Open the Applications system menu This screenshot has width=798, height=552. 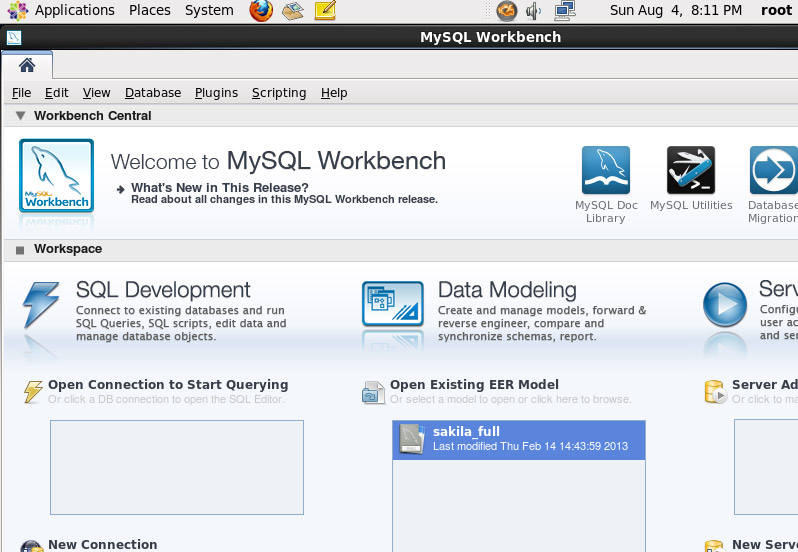[x=75, y=10]
